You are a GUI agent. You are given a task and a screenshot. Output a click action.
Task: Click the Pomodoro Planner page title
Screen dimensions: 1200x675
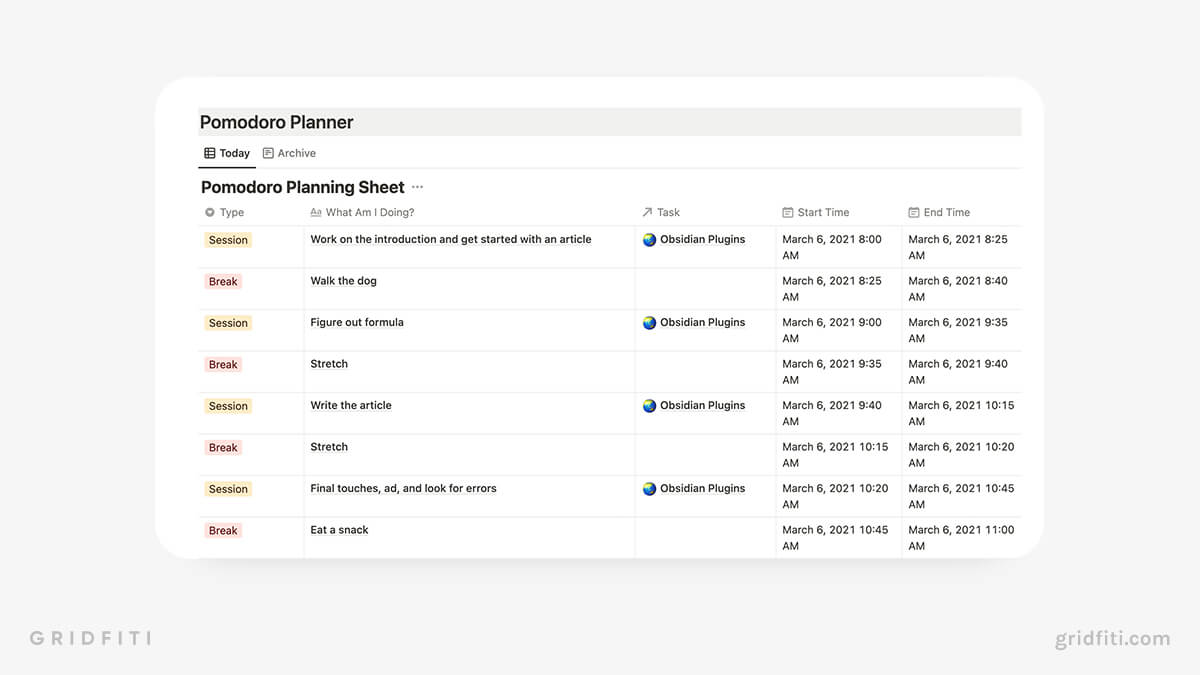(277, 122)
